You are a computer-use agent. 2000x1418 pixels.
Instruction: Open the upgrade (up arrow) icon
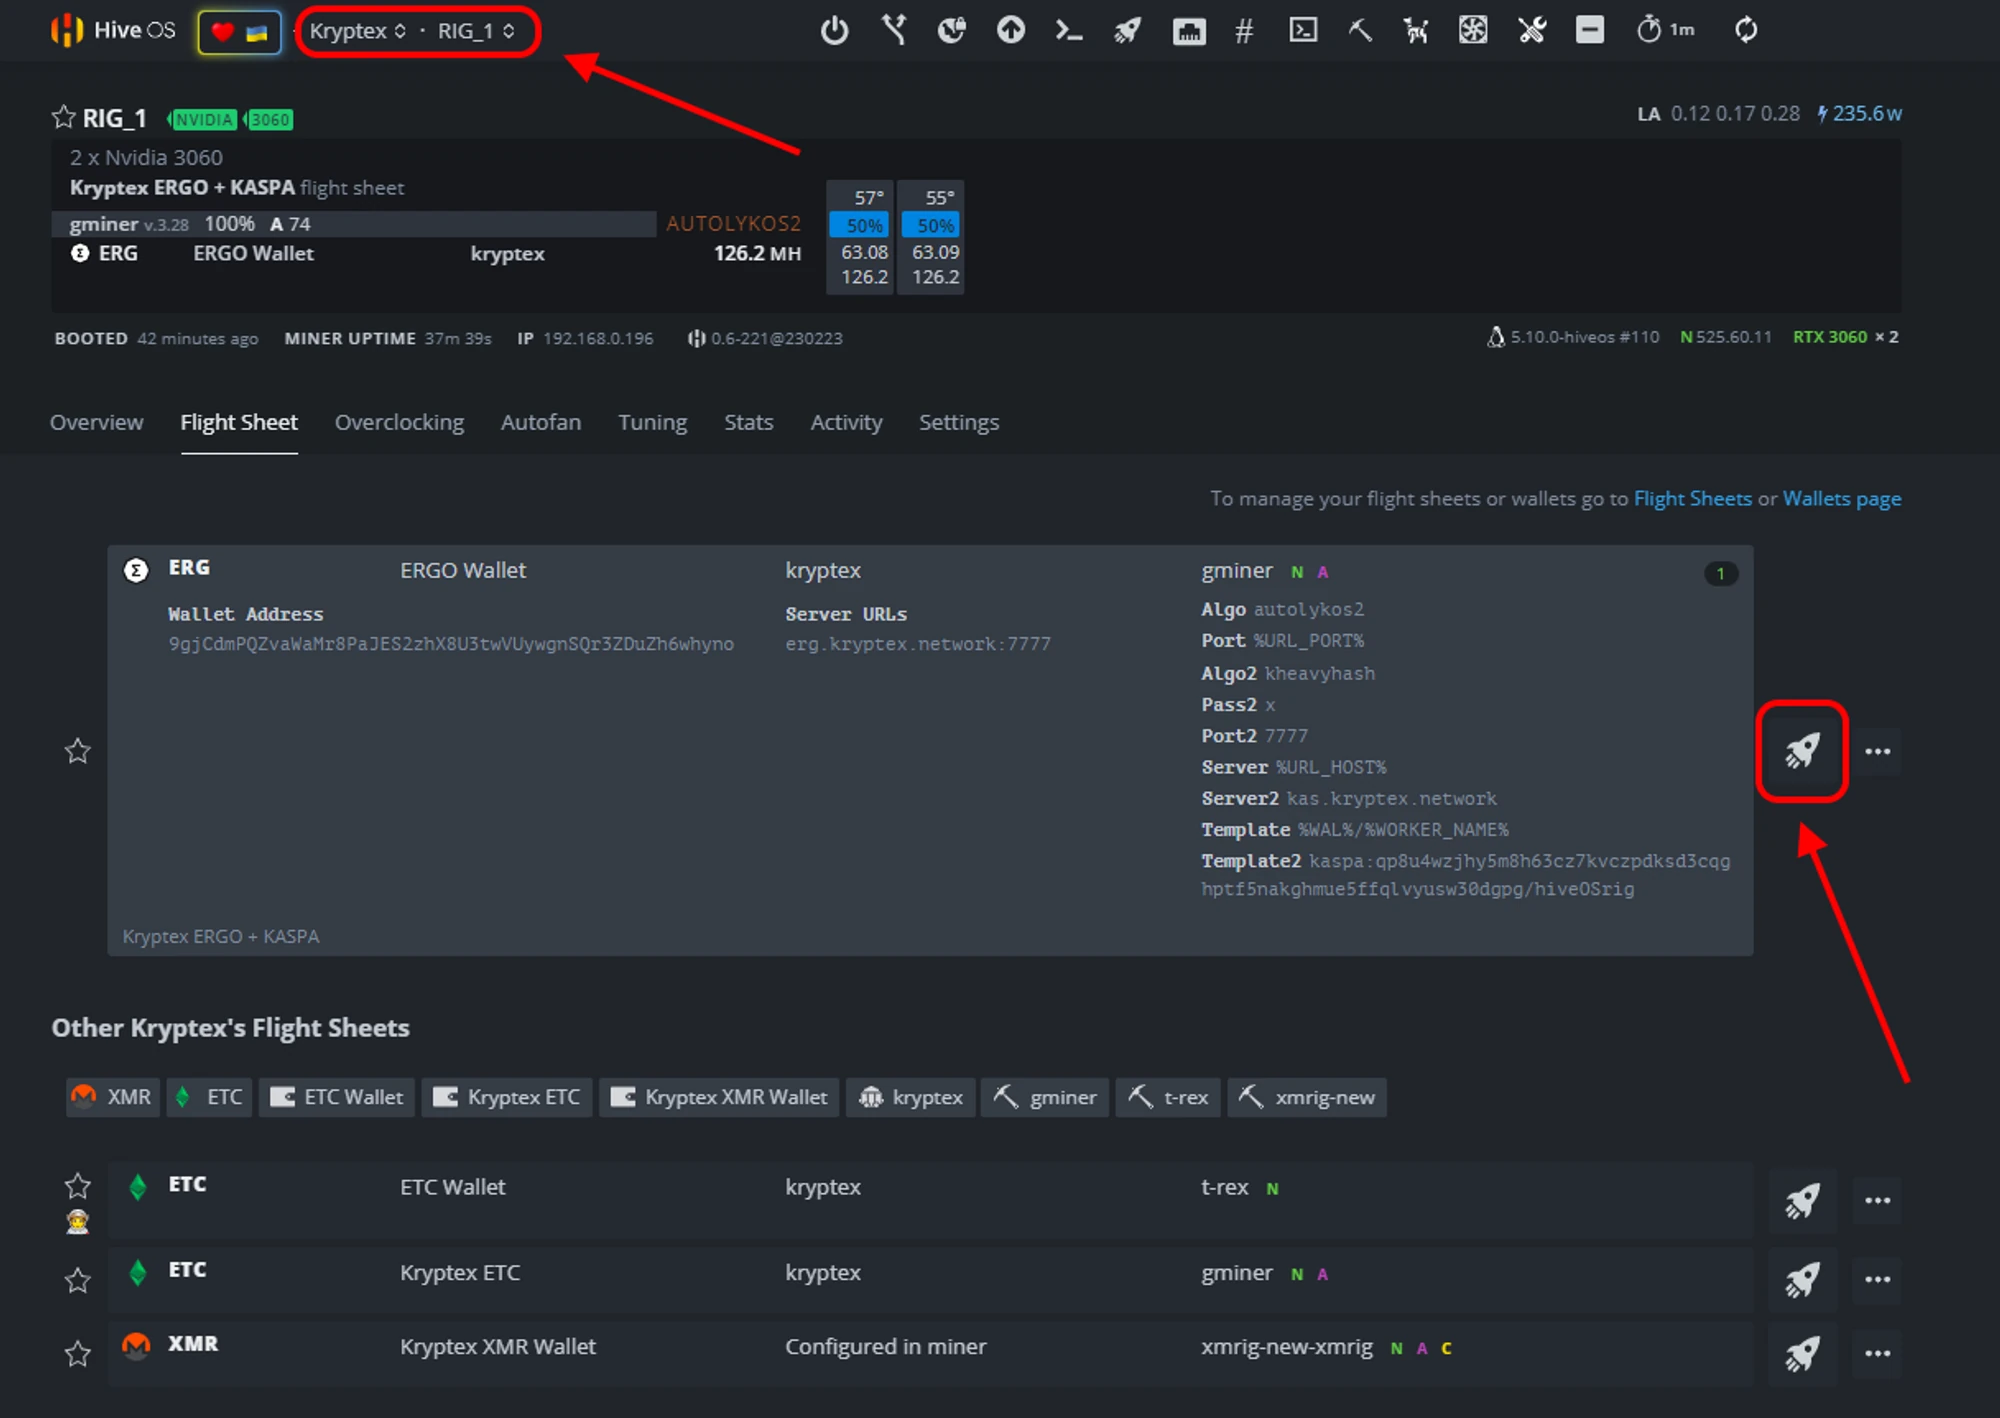tap(1010, 30)
